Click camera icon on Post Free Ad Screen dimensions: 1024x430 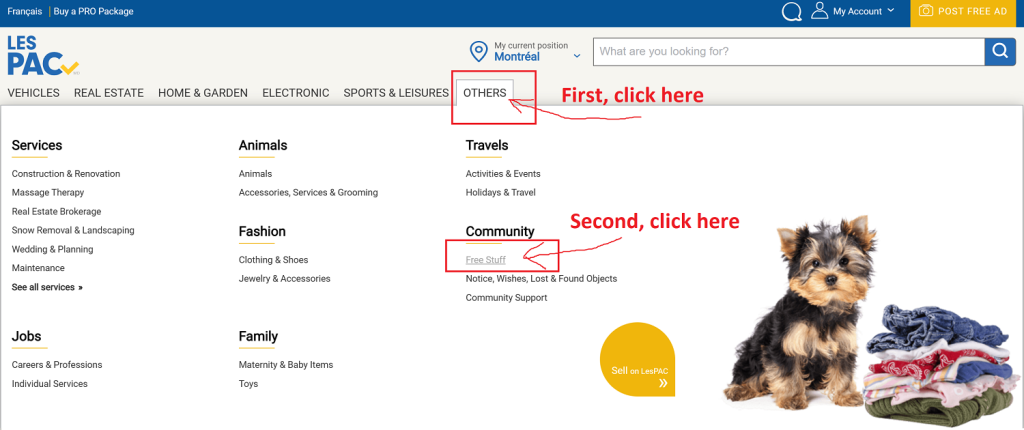pos(925,11)
